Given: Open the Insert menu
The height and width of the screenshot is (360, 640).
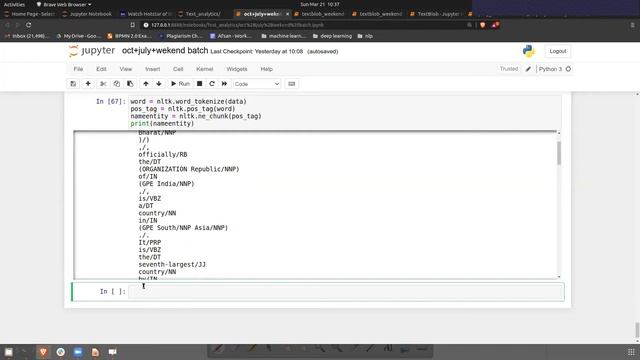Looking at the screenshot, I should (x=153, y=69).
